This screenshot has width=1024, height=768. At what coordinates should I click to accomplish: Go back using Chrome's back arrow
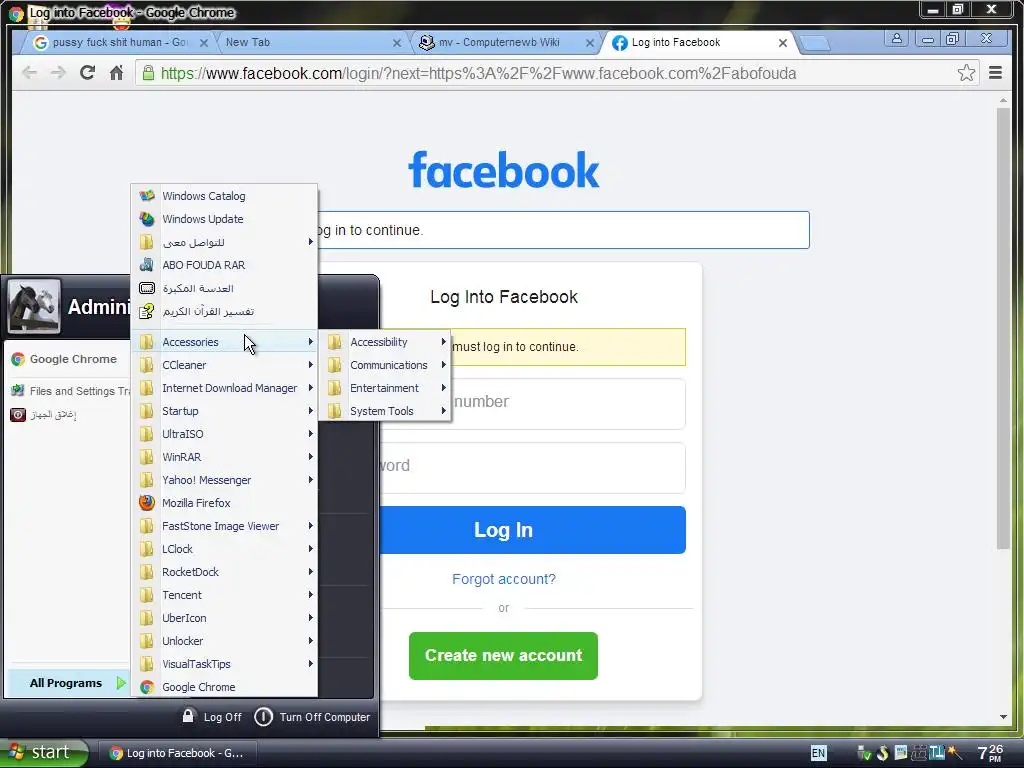(x=29, y=72)
